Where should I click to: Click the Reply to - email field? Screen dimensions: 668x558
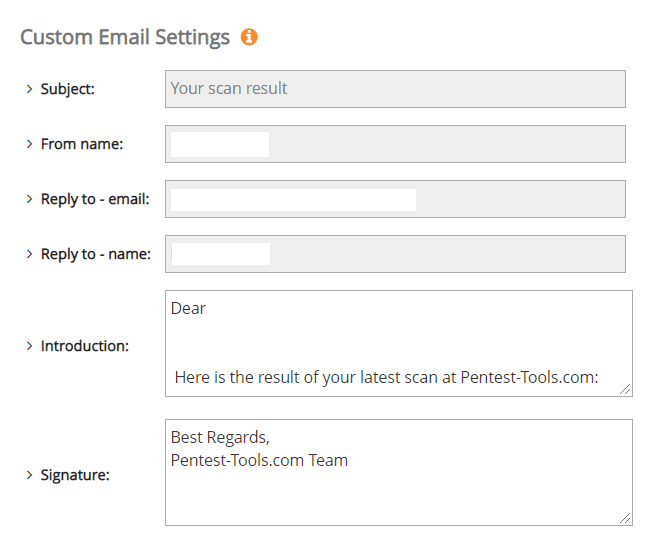(x=395, y=198)
